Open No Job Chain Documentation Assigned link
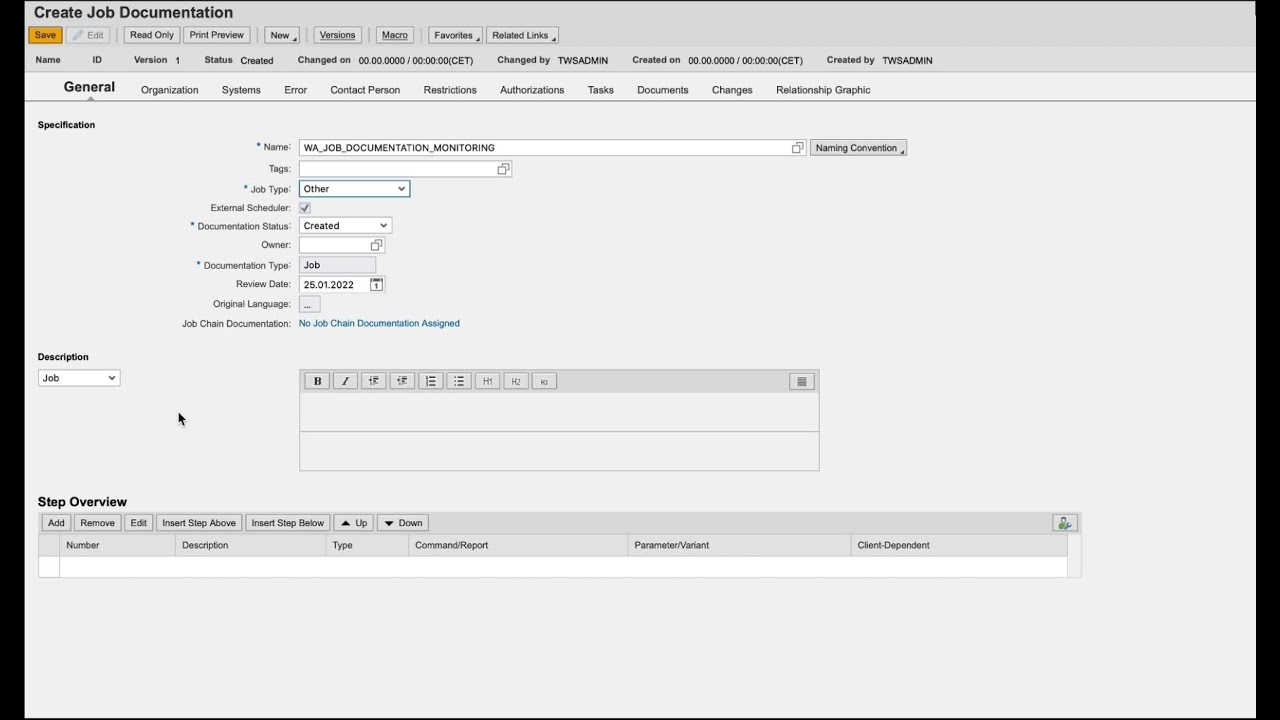 tap(379, 324)
